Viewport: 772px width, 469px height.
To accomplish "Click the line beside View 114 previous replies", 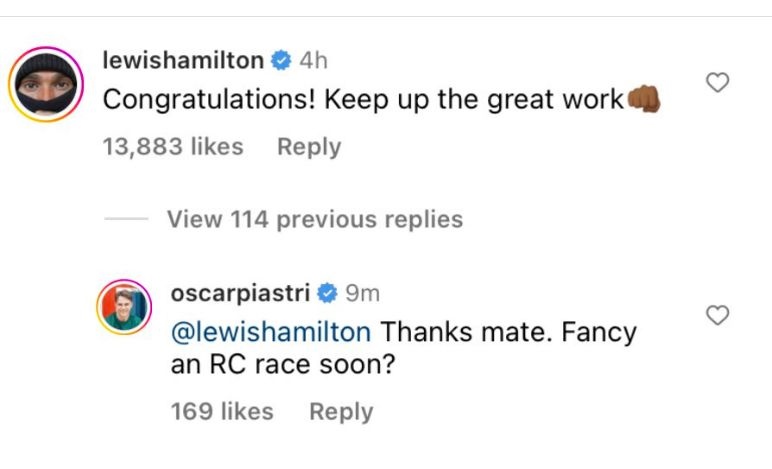I will point(125,220).
